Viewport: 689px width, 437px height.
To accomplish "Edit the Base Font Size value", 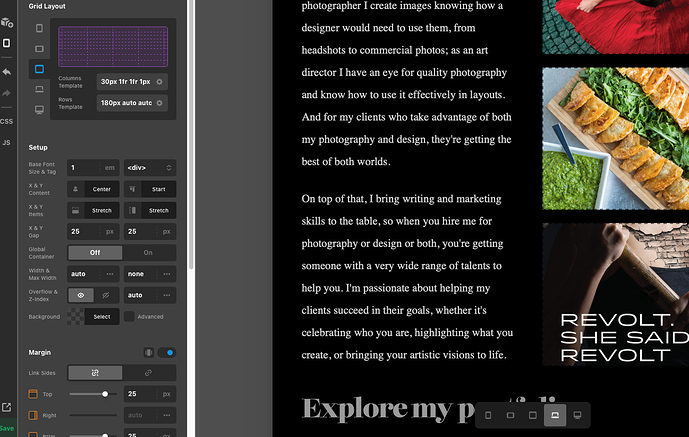I will 83,168.
